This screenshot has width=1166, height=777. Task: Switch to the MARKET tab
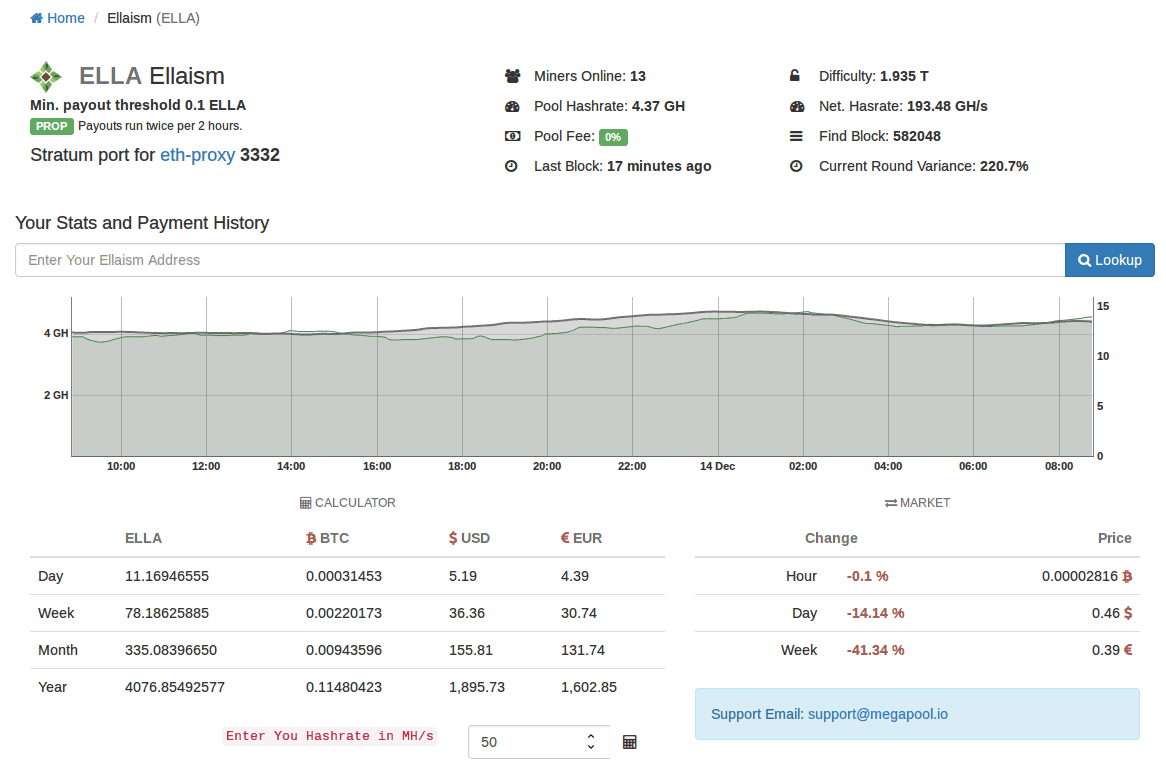[917, 503]
